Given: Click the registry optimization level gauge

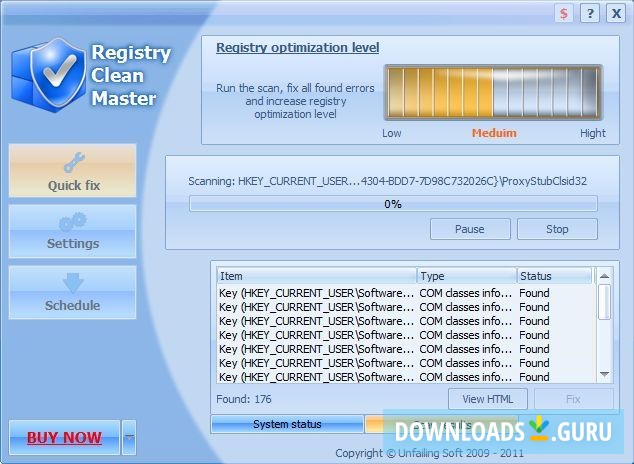Looking at the screenshot, I should point(493,93).
